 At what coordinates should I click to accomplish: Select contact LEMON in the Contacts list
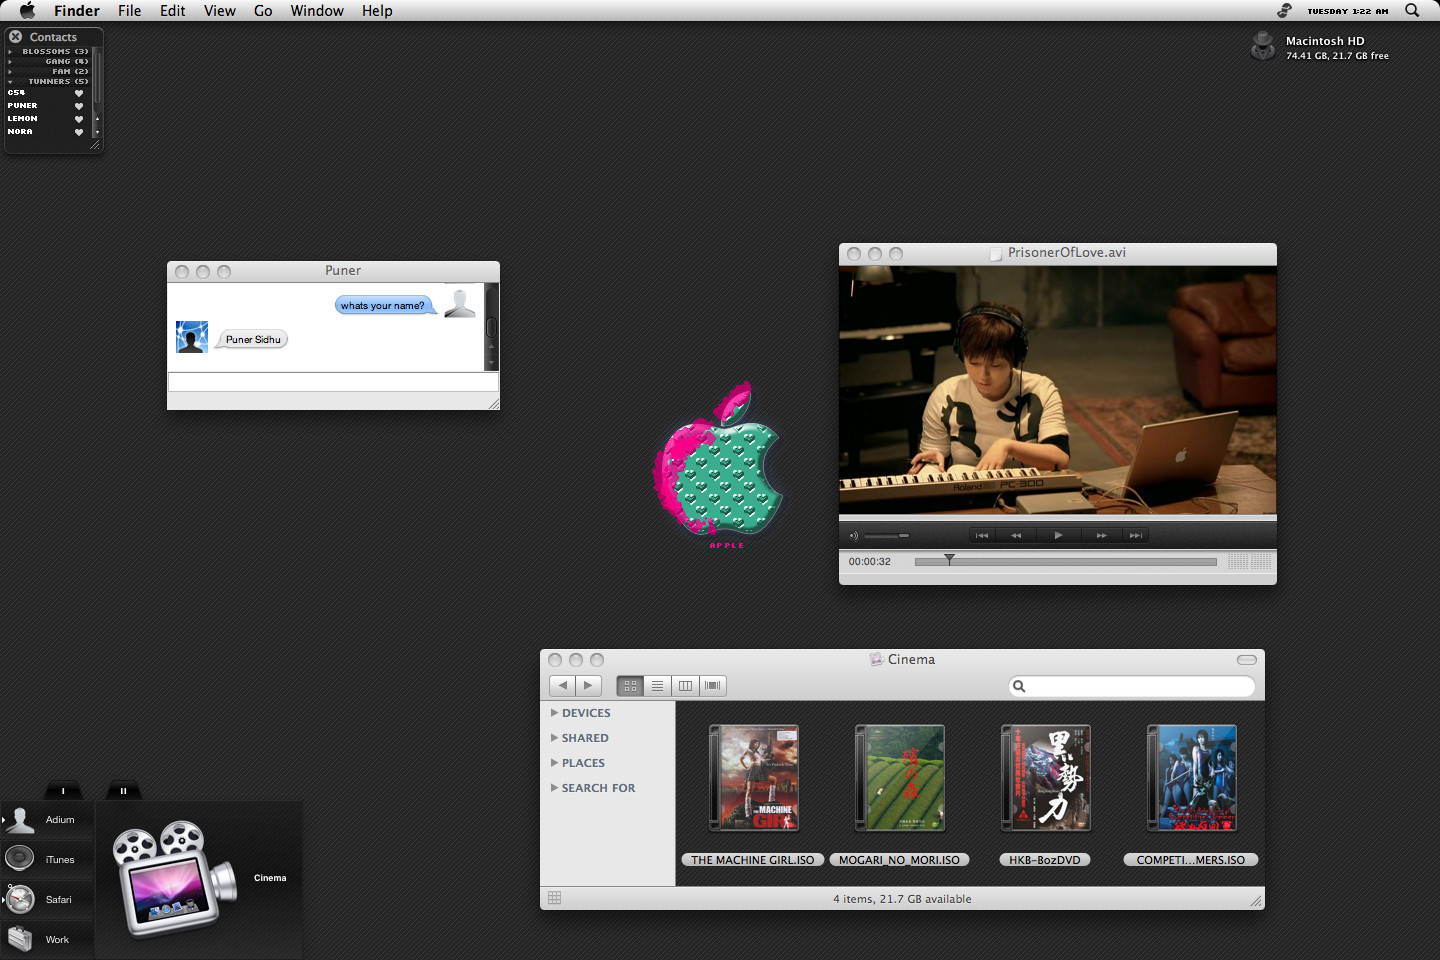pos(23,119)
